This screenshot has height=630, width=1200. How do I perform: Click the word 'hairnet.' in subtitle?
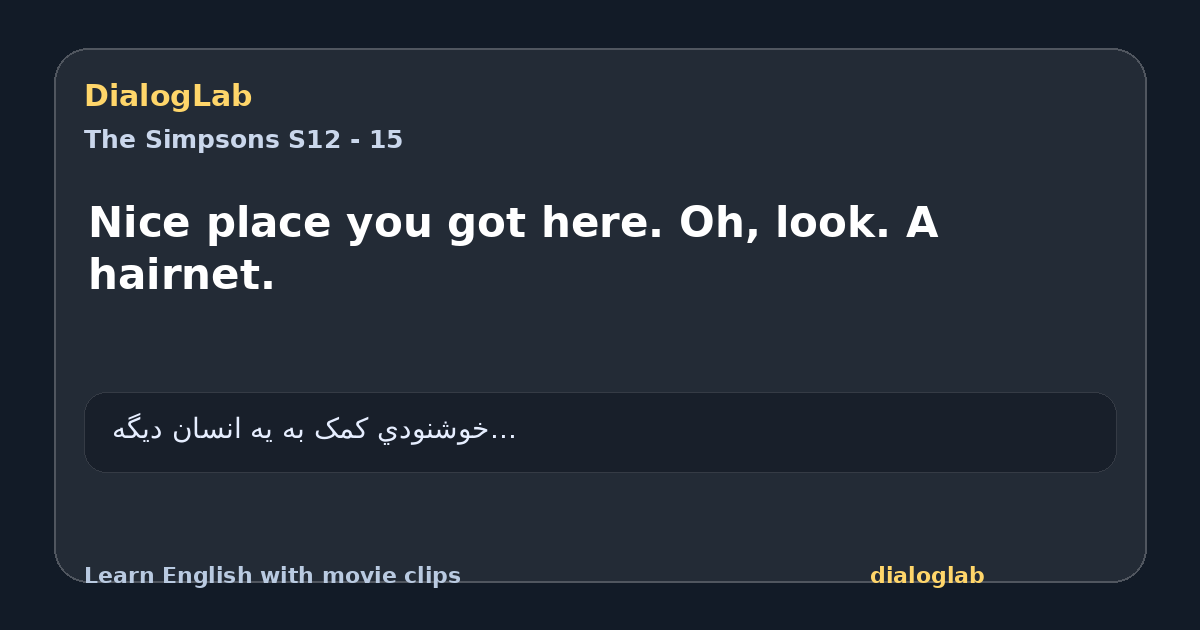click(181, 275)
